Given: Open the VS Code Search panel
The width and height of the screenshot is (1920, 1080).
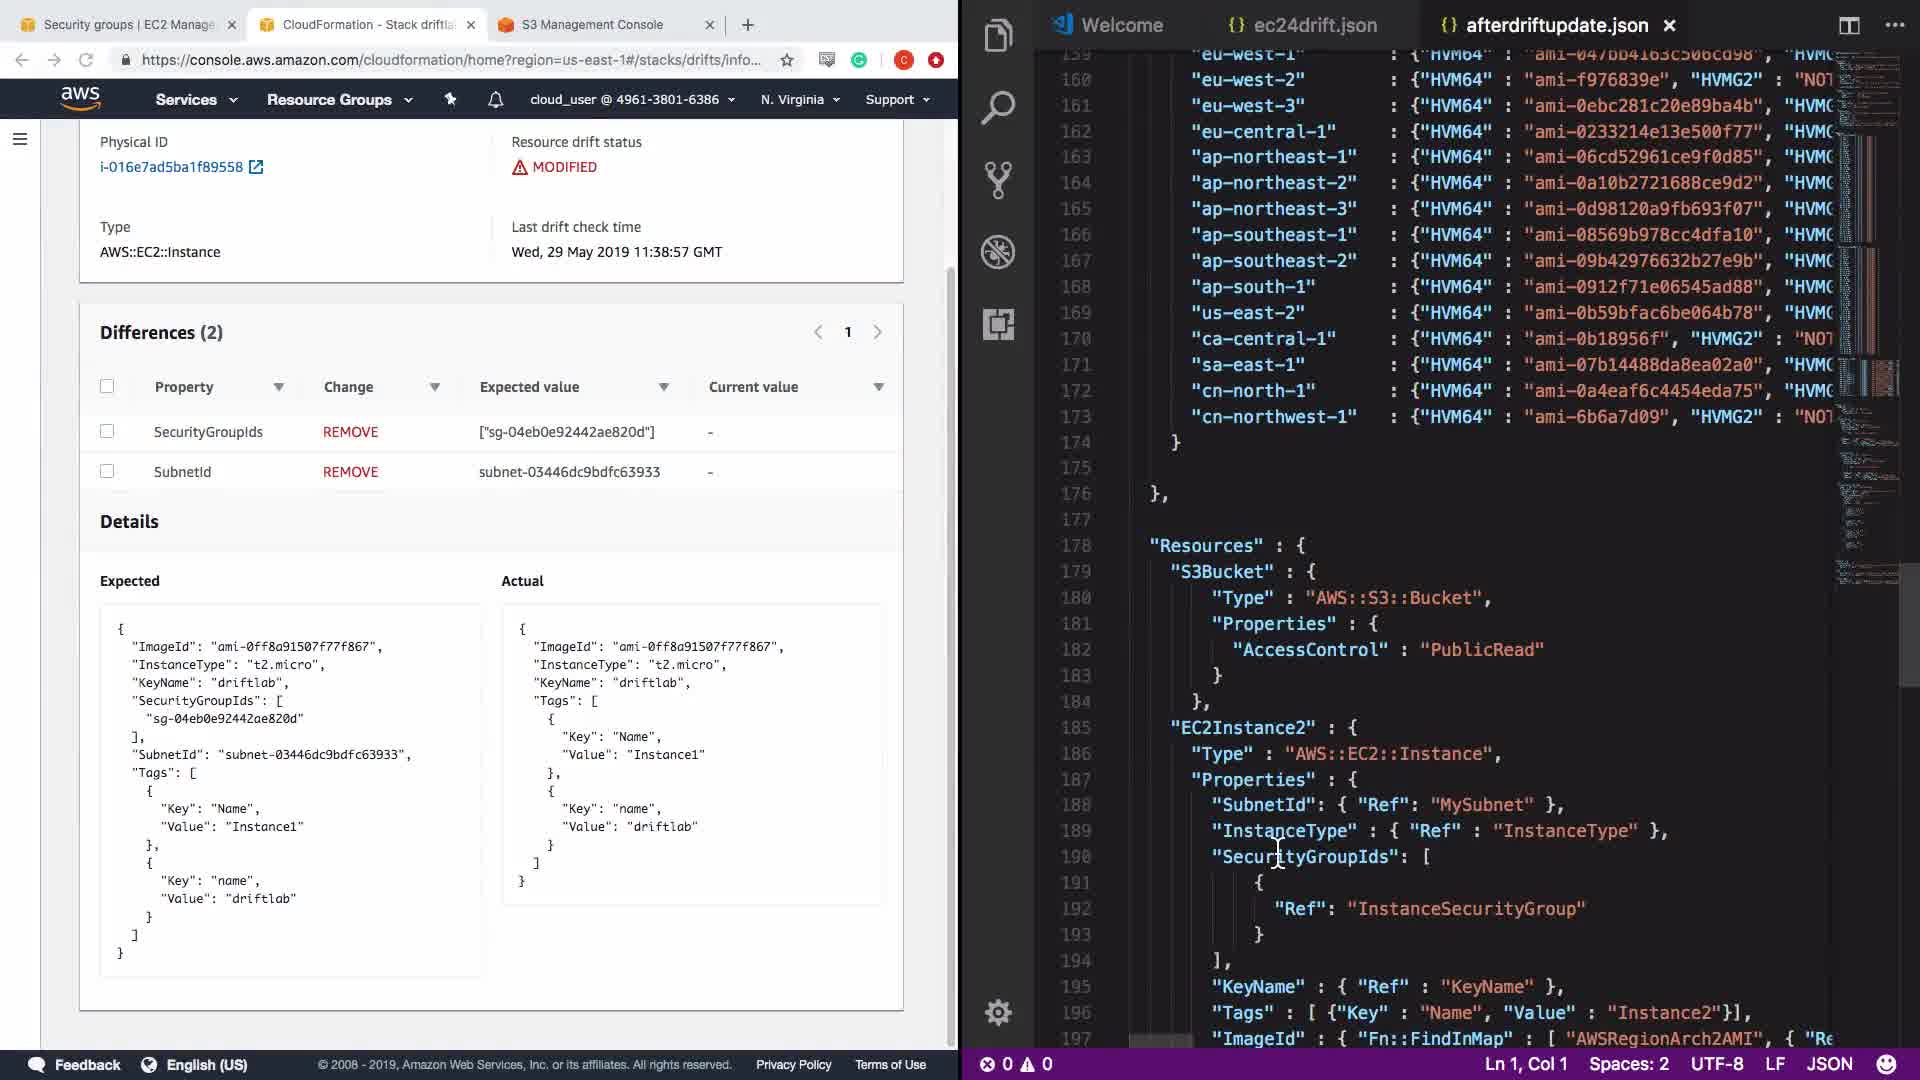Looking at the screenshot, I should [998, 108].
